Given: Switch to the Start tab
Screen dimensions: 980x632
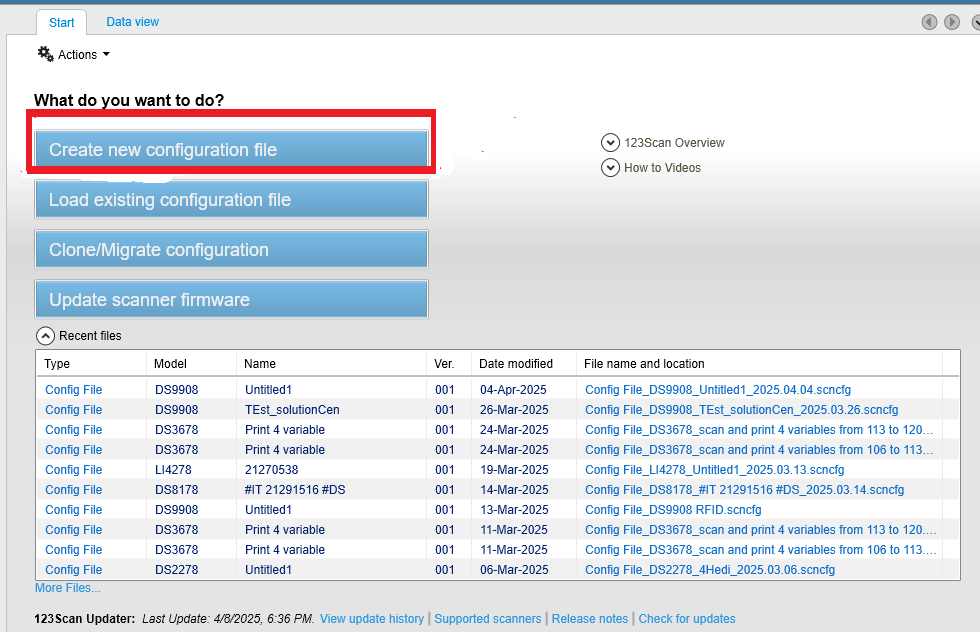Looking at the screenshot, I should [x=61, y=23].
